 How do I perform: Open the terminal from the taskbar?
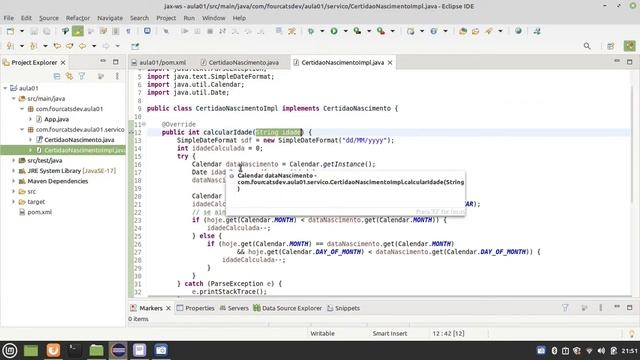click(x=74, y=350)
